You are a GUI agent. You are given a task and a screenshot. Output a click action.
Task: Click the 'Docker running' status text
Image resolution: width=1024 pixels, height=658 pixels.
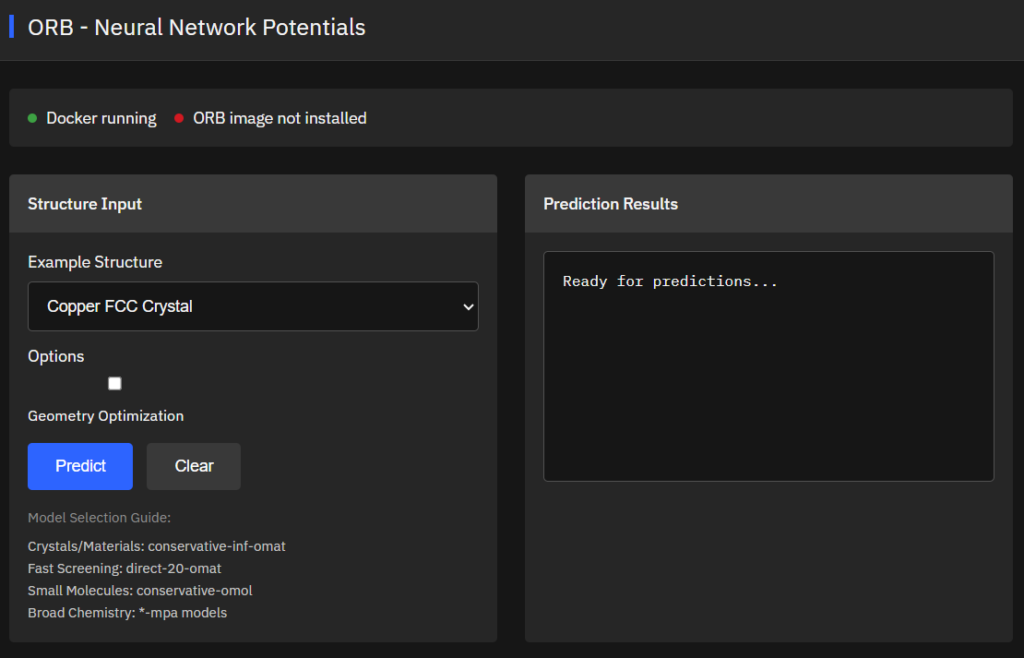(101, 118)
